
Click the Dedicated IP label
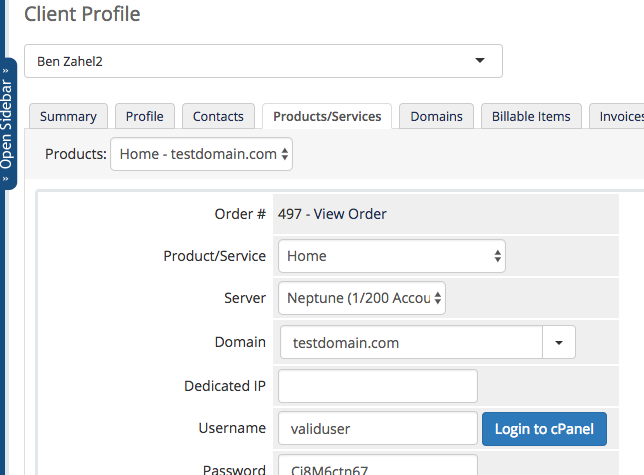point(225,386)
